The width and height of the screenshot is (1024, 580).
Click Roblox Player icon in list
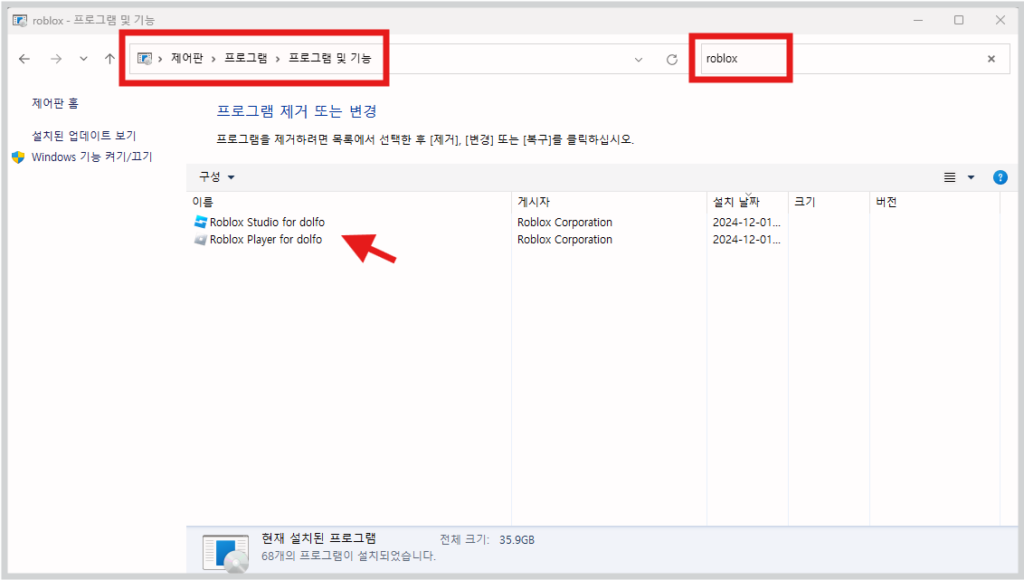click(x=200, y=240)
